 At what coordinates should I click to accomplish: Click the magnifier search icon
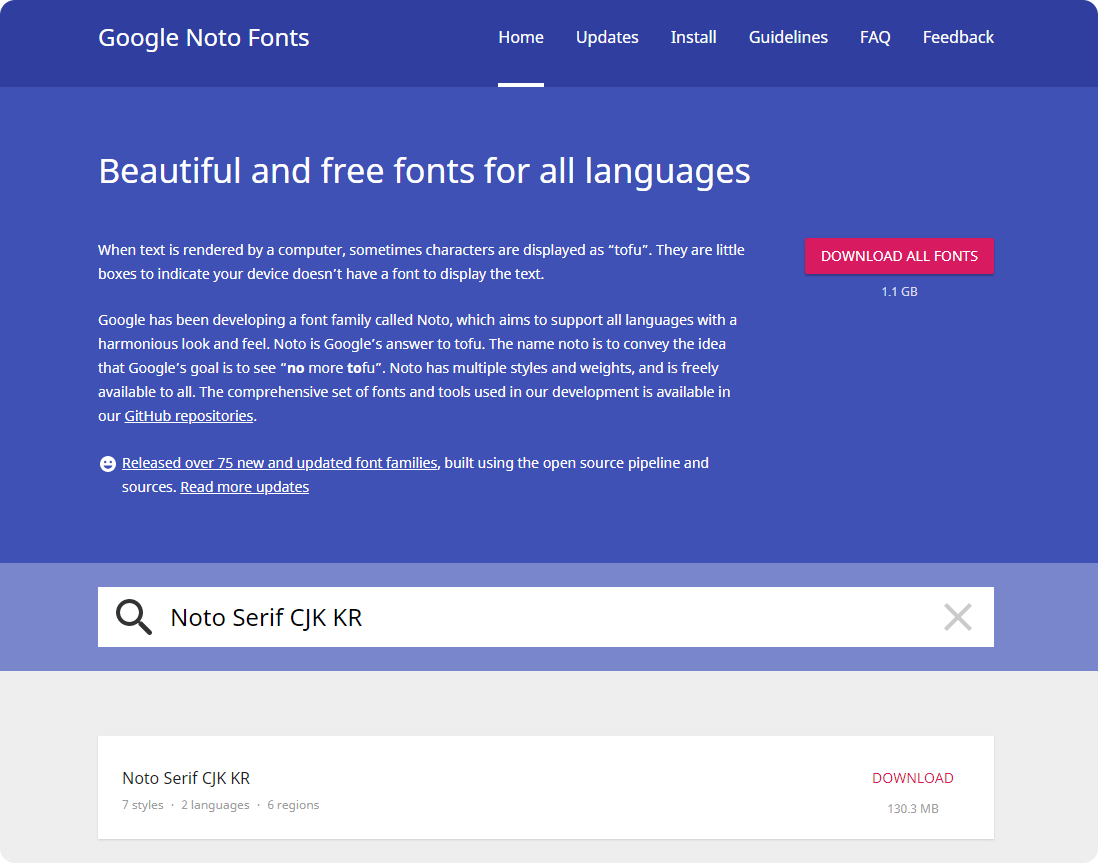click(x=134, y=617)
